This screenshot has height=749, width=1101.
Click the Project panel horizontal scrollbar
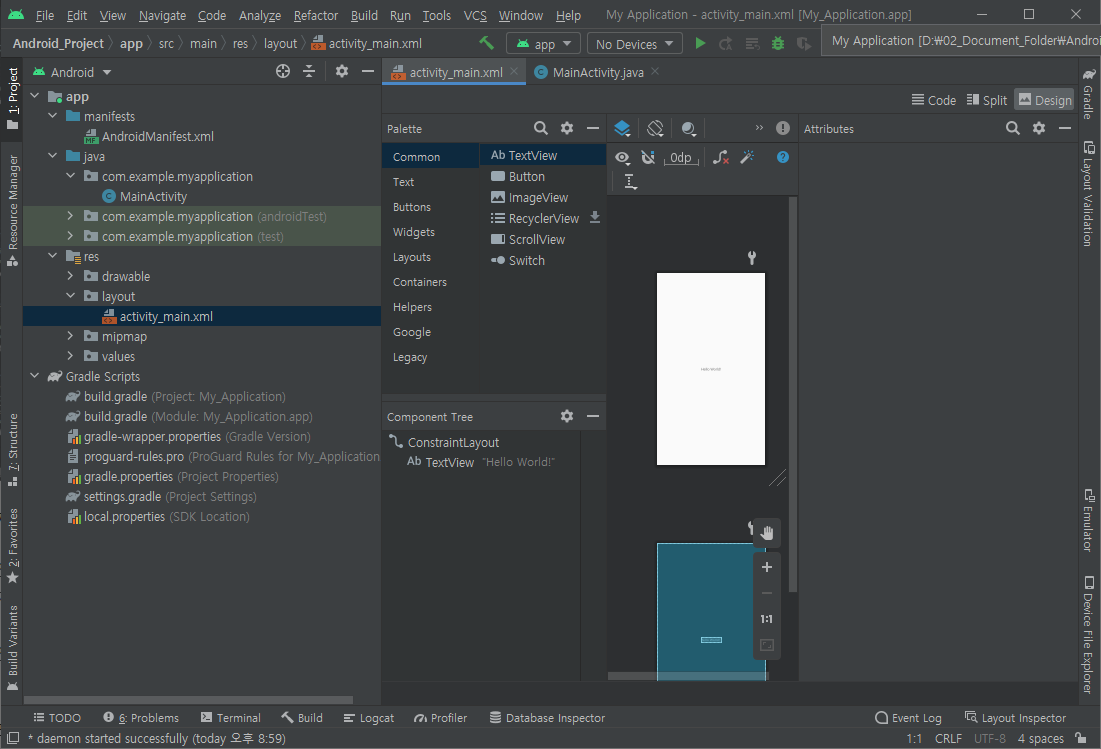188,699
